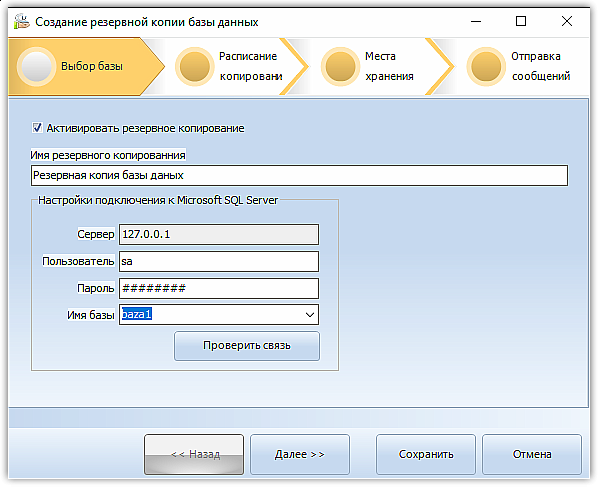Click the circle icon of Отправка сообщений step
Image resolution: width=598 pixels, height=487 pixels.
point(486,66)
